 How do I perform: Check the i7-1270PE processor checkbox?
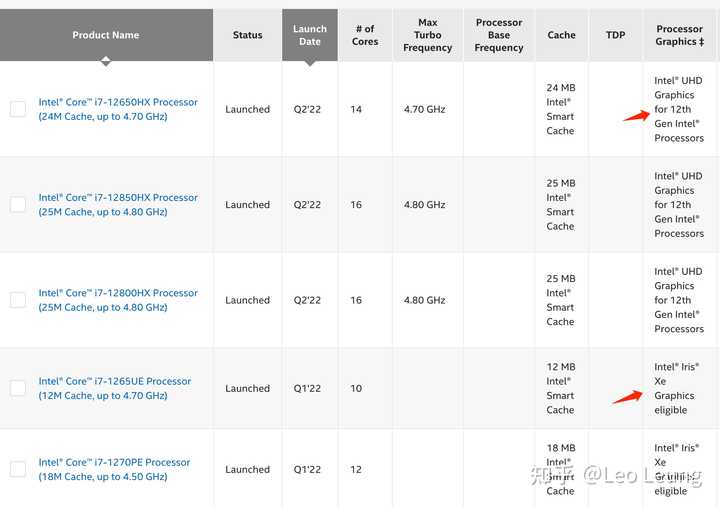[18, 469]
